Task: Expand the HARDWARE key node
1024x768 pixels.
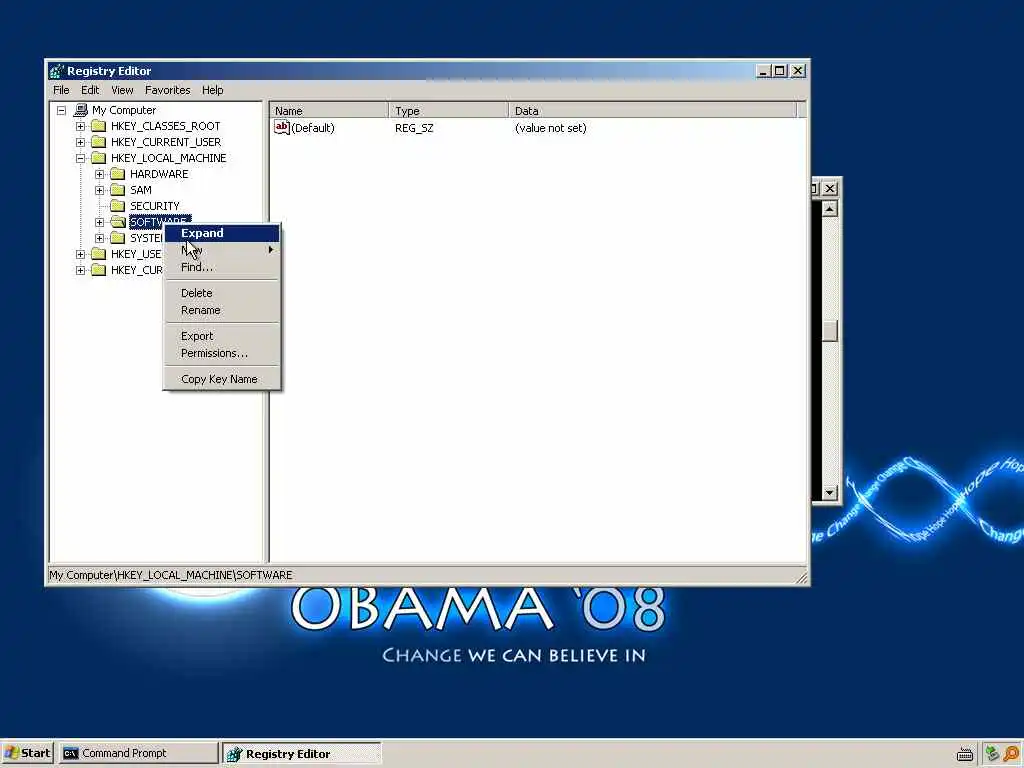Action: 99,174
